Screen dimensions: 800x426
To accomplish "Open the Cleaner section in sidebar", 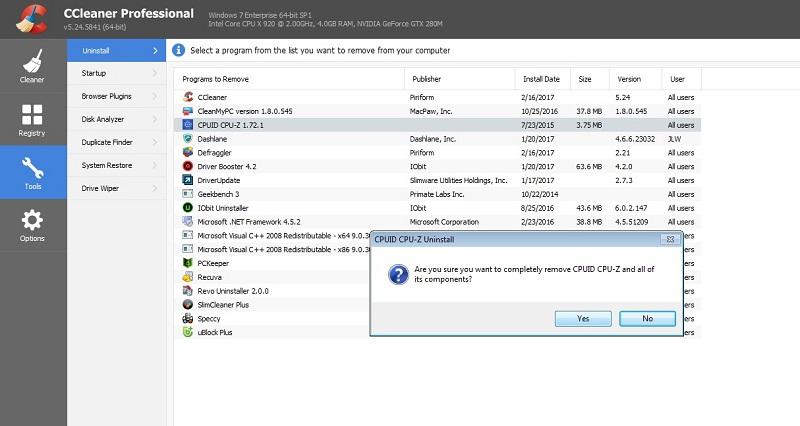I will 32,66.
